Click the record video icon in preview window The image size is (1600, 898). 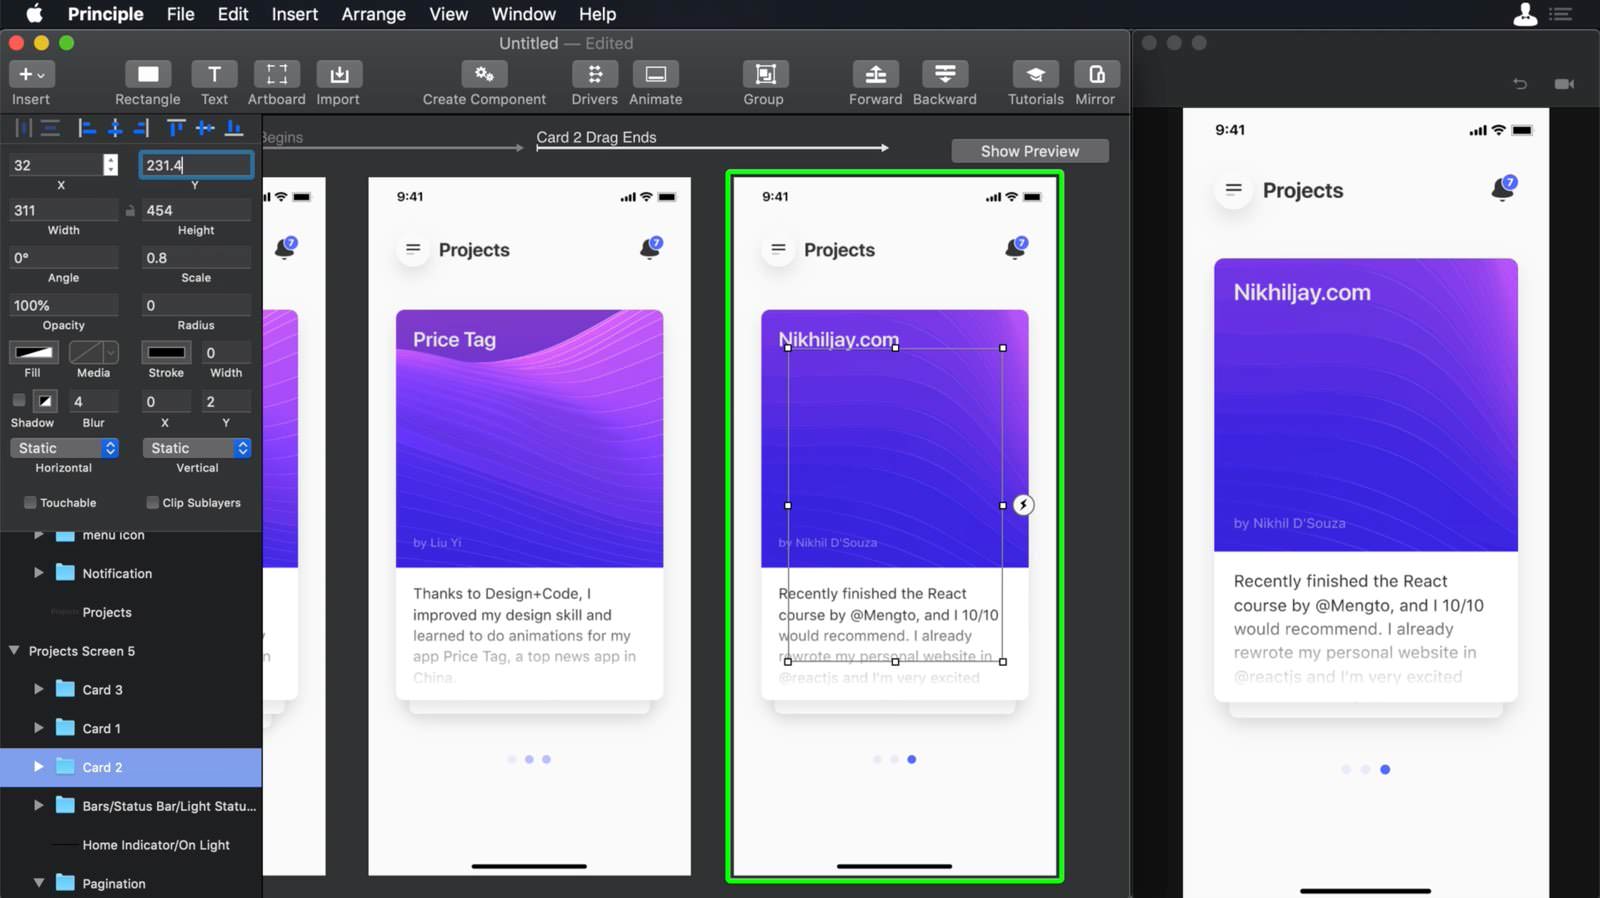pyautogui.click(x=1564, y=84)
